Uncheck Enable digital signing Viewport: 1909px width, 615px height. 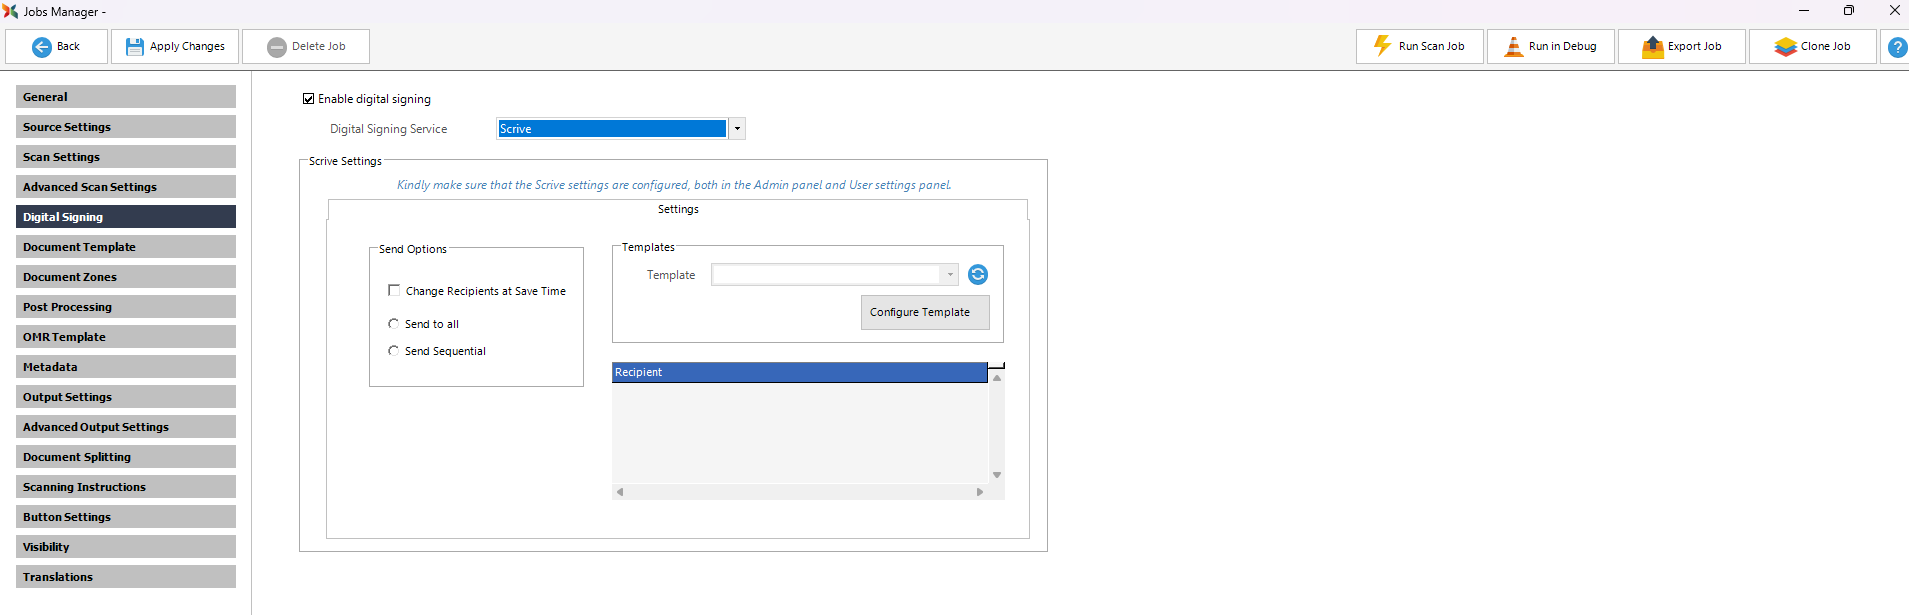click(309, 99)
